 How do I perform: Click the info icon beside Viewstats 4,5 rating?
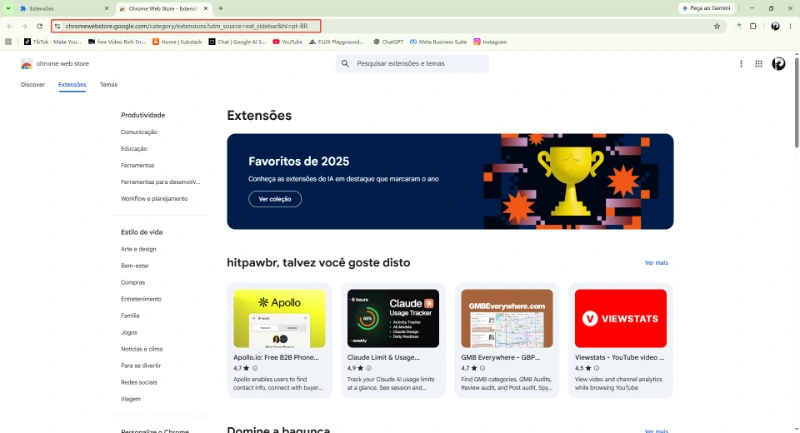click(596, 368)
